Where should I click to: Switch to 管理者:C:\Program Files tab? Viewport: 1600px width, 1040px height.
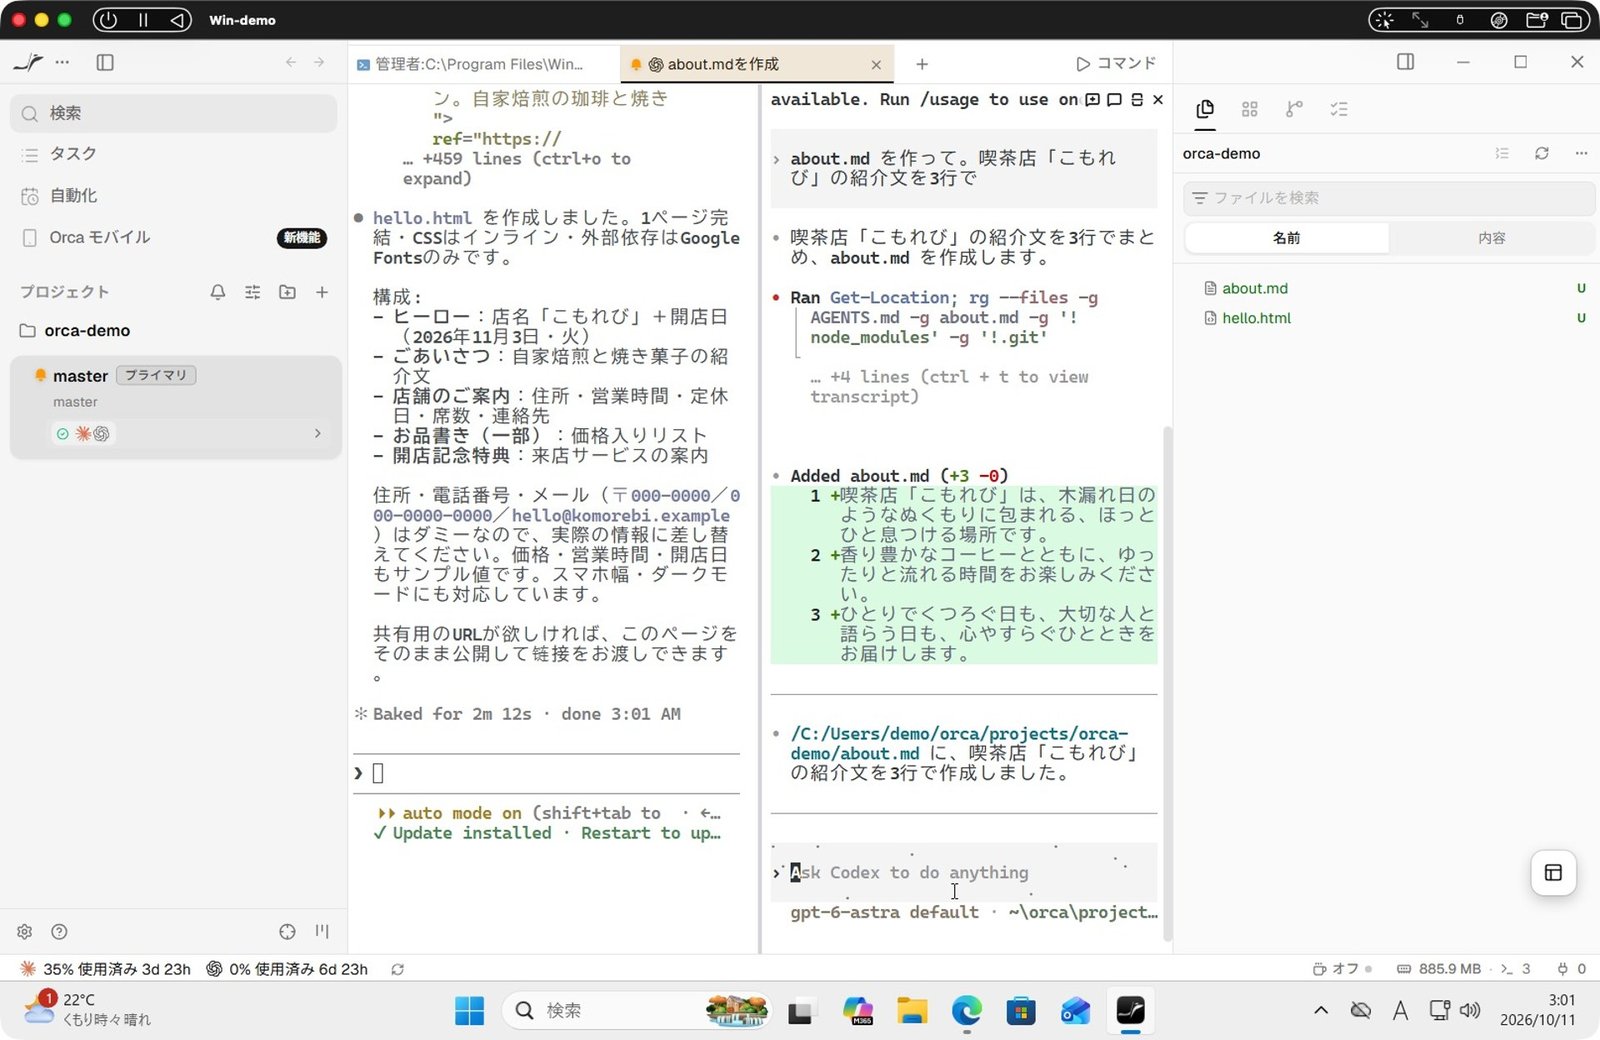tap(482, 64)
